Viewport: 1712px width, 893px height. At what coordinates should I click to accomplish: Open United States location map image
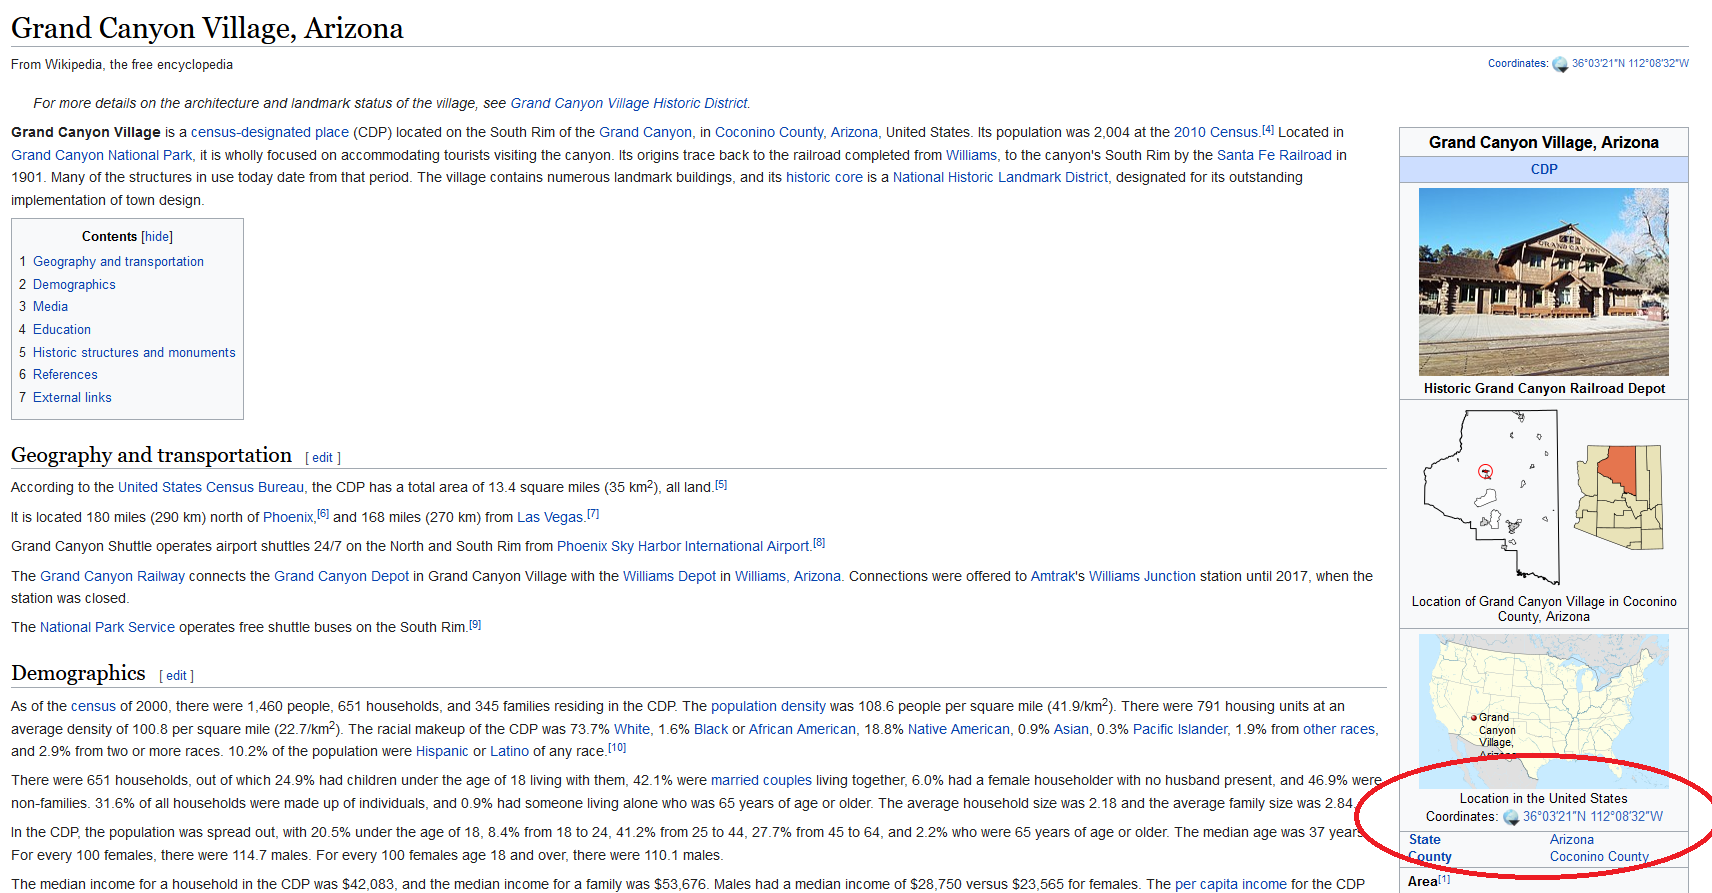pyautogui.click(x=1544, y=711)
